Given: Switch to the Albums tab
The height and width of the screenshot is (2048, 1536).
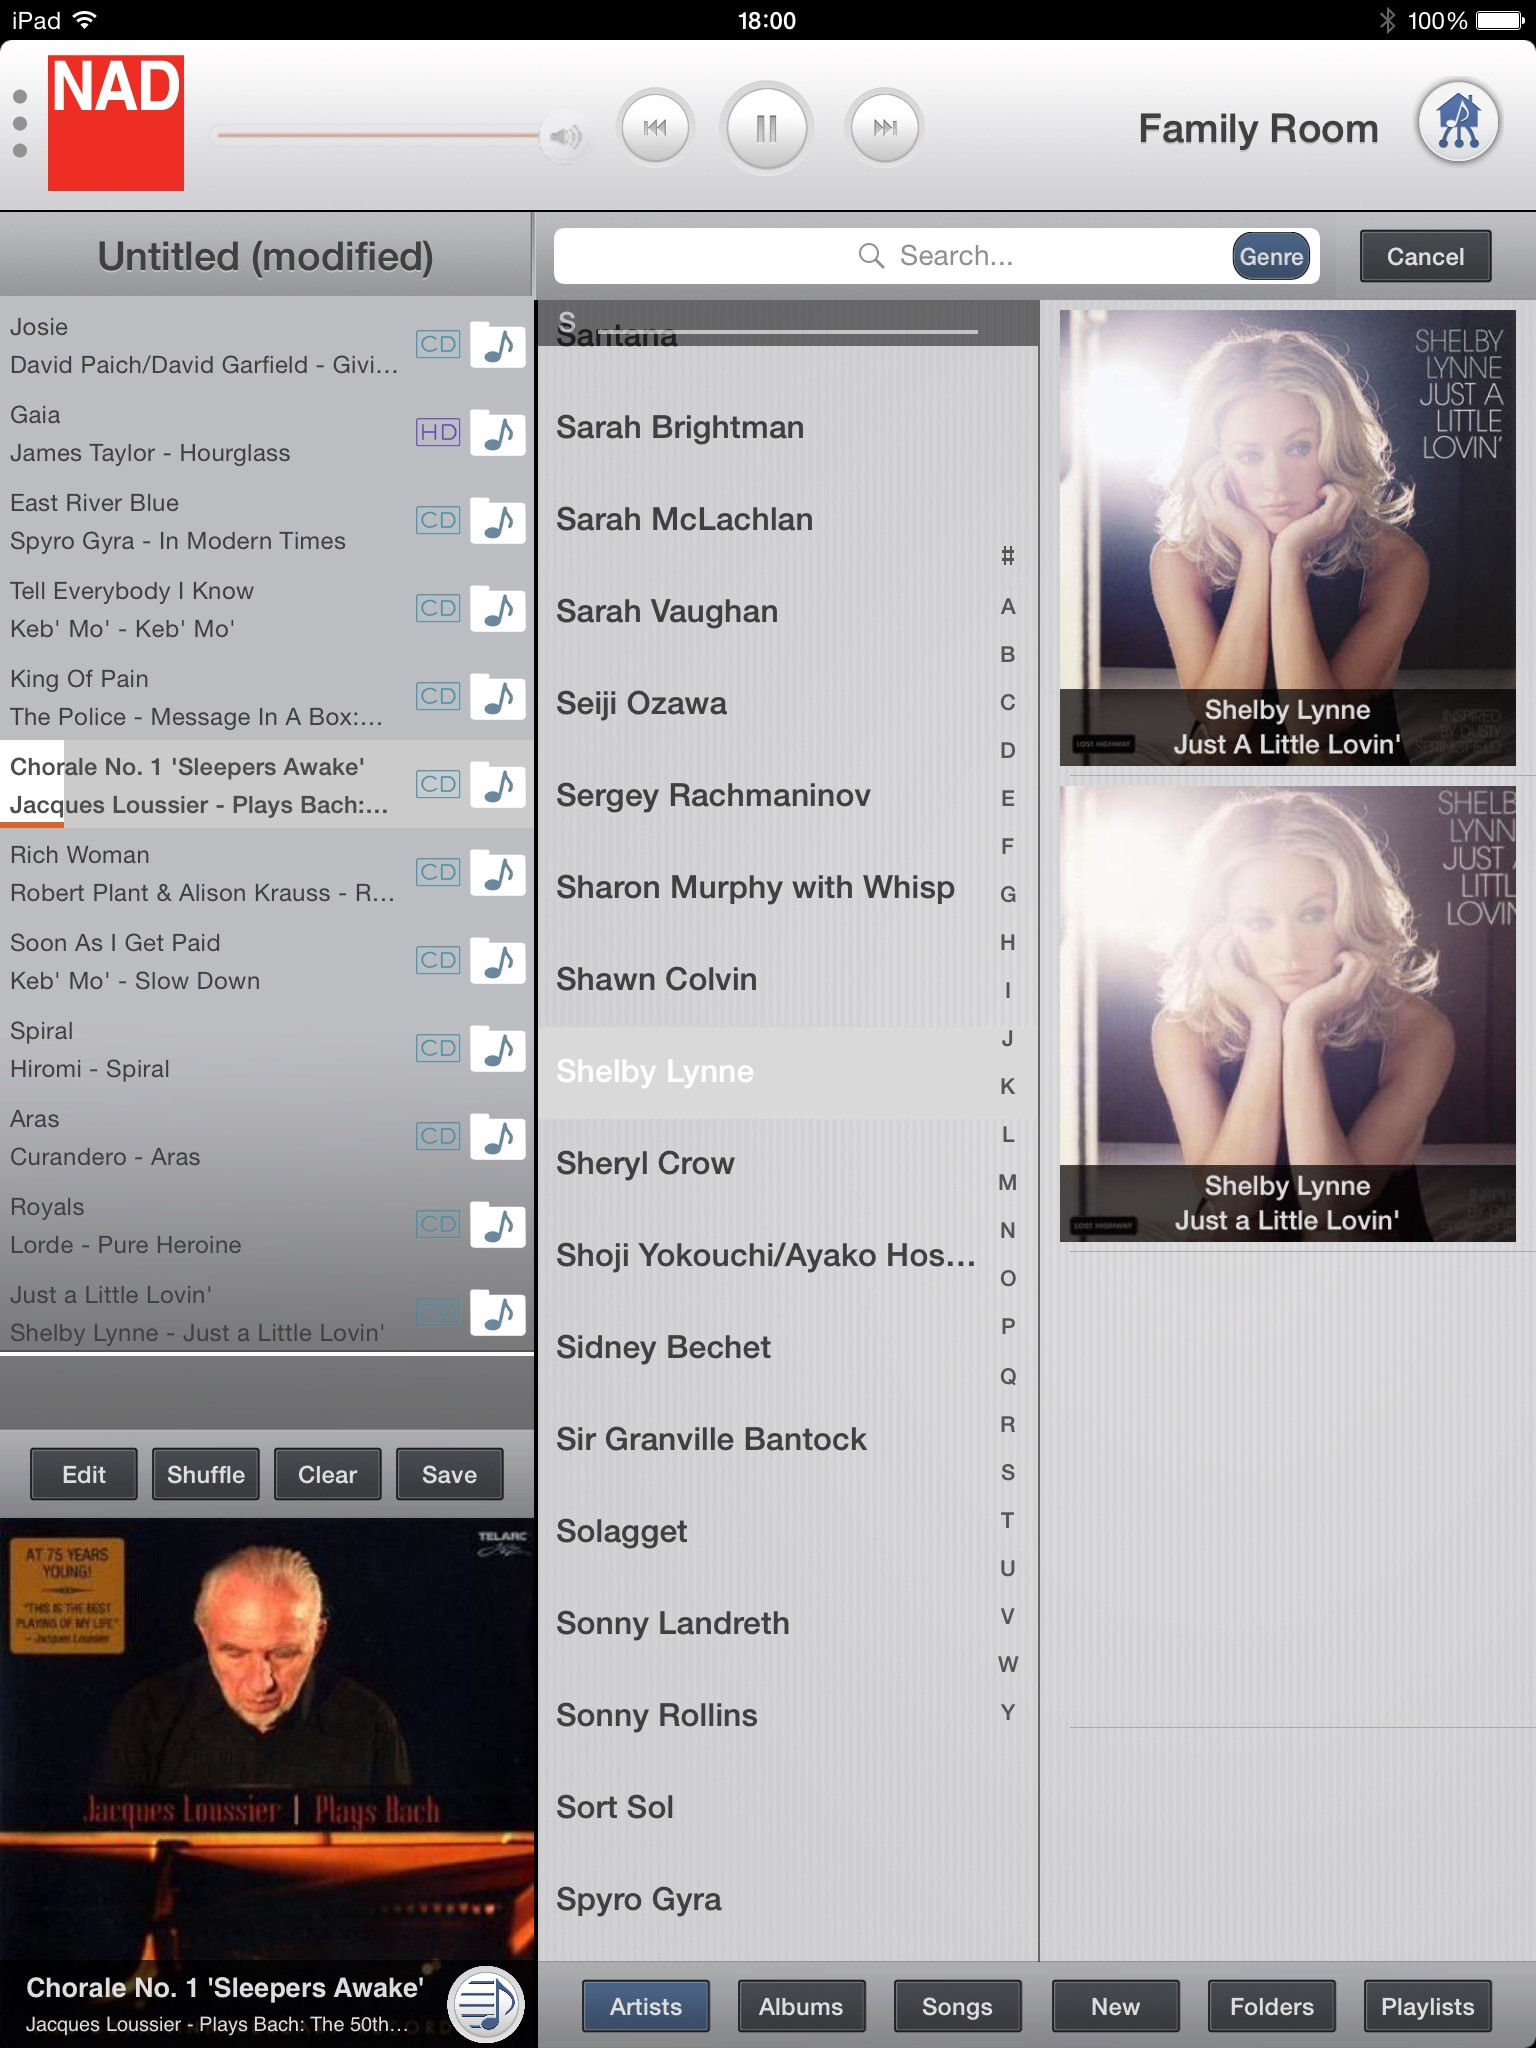Looking at the screenshot, I should [801, 2006].
